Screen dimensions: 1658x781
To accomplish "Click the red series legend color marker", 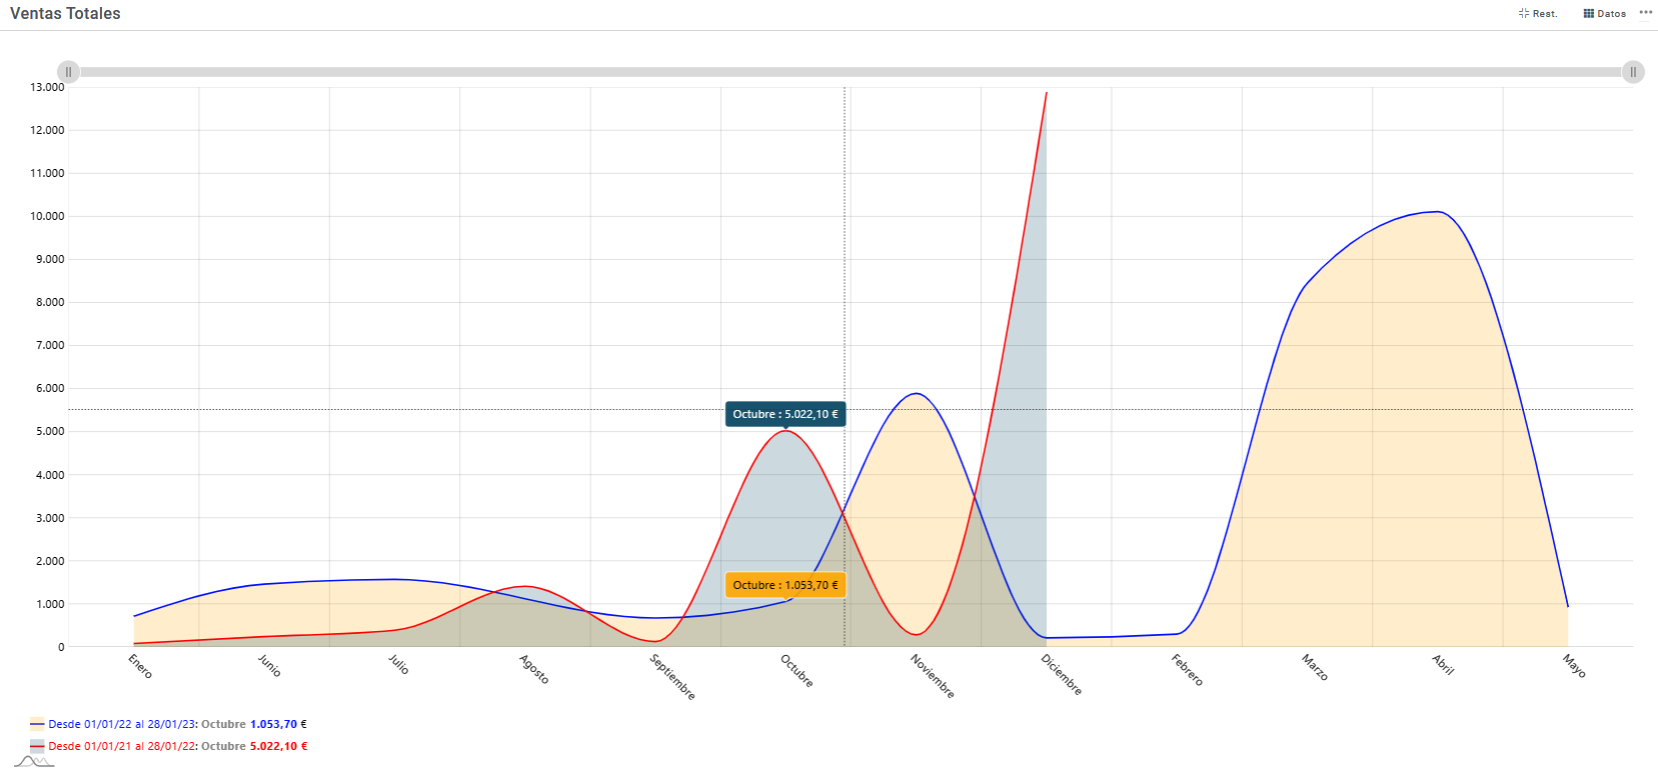I will (37, 746).
